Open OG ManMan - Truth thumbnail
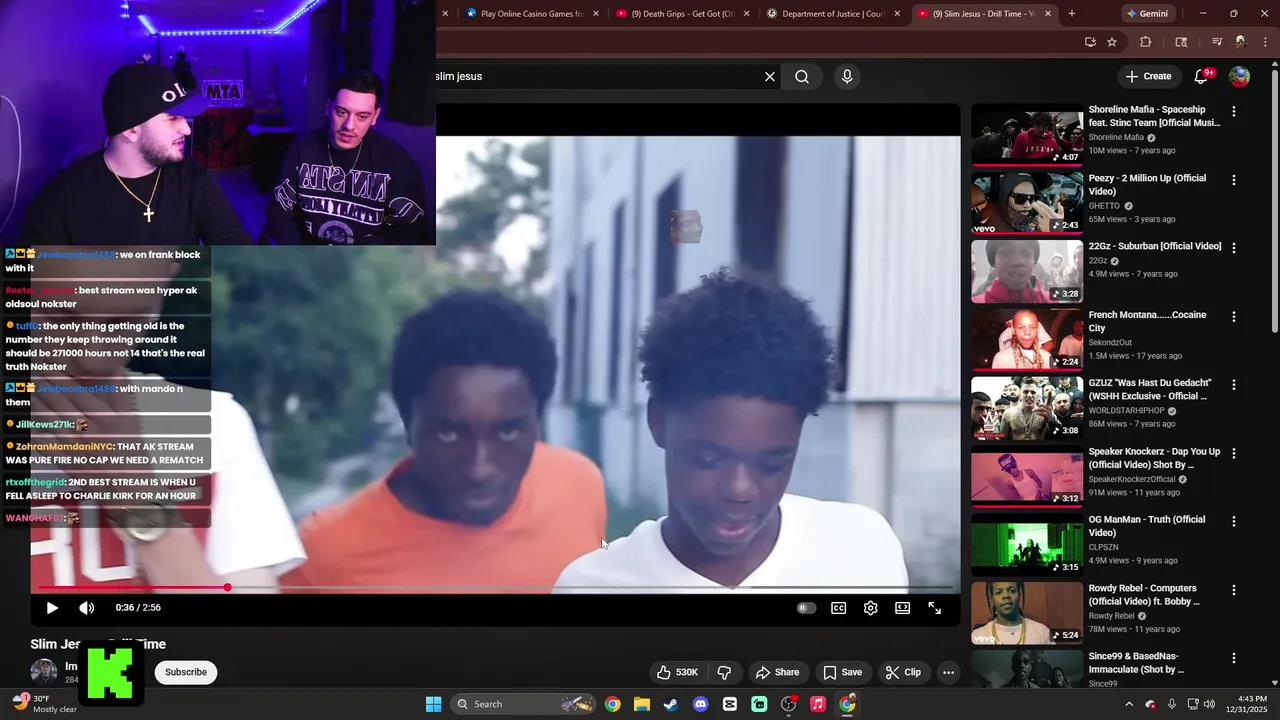Image resolution: width=1280 pixels, height=720 pixels. [1027, 545]
